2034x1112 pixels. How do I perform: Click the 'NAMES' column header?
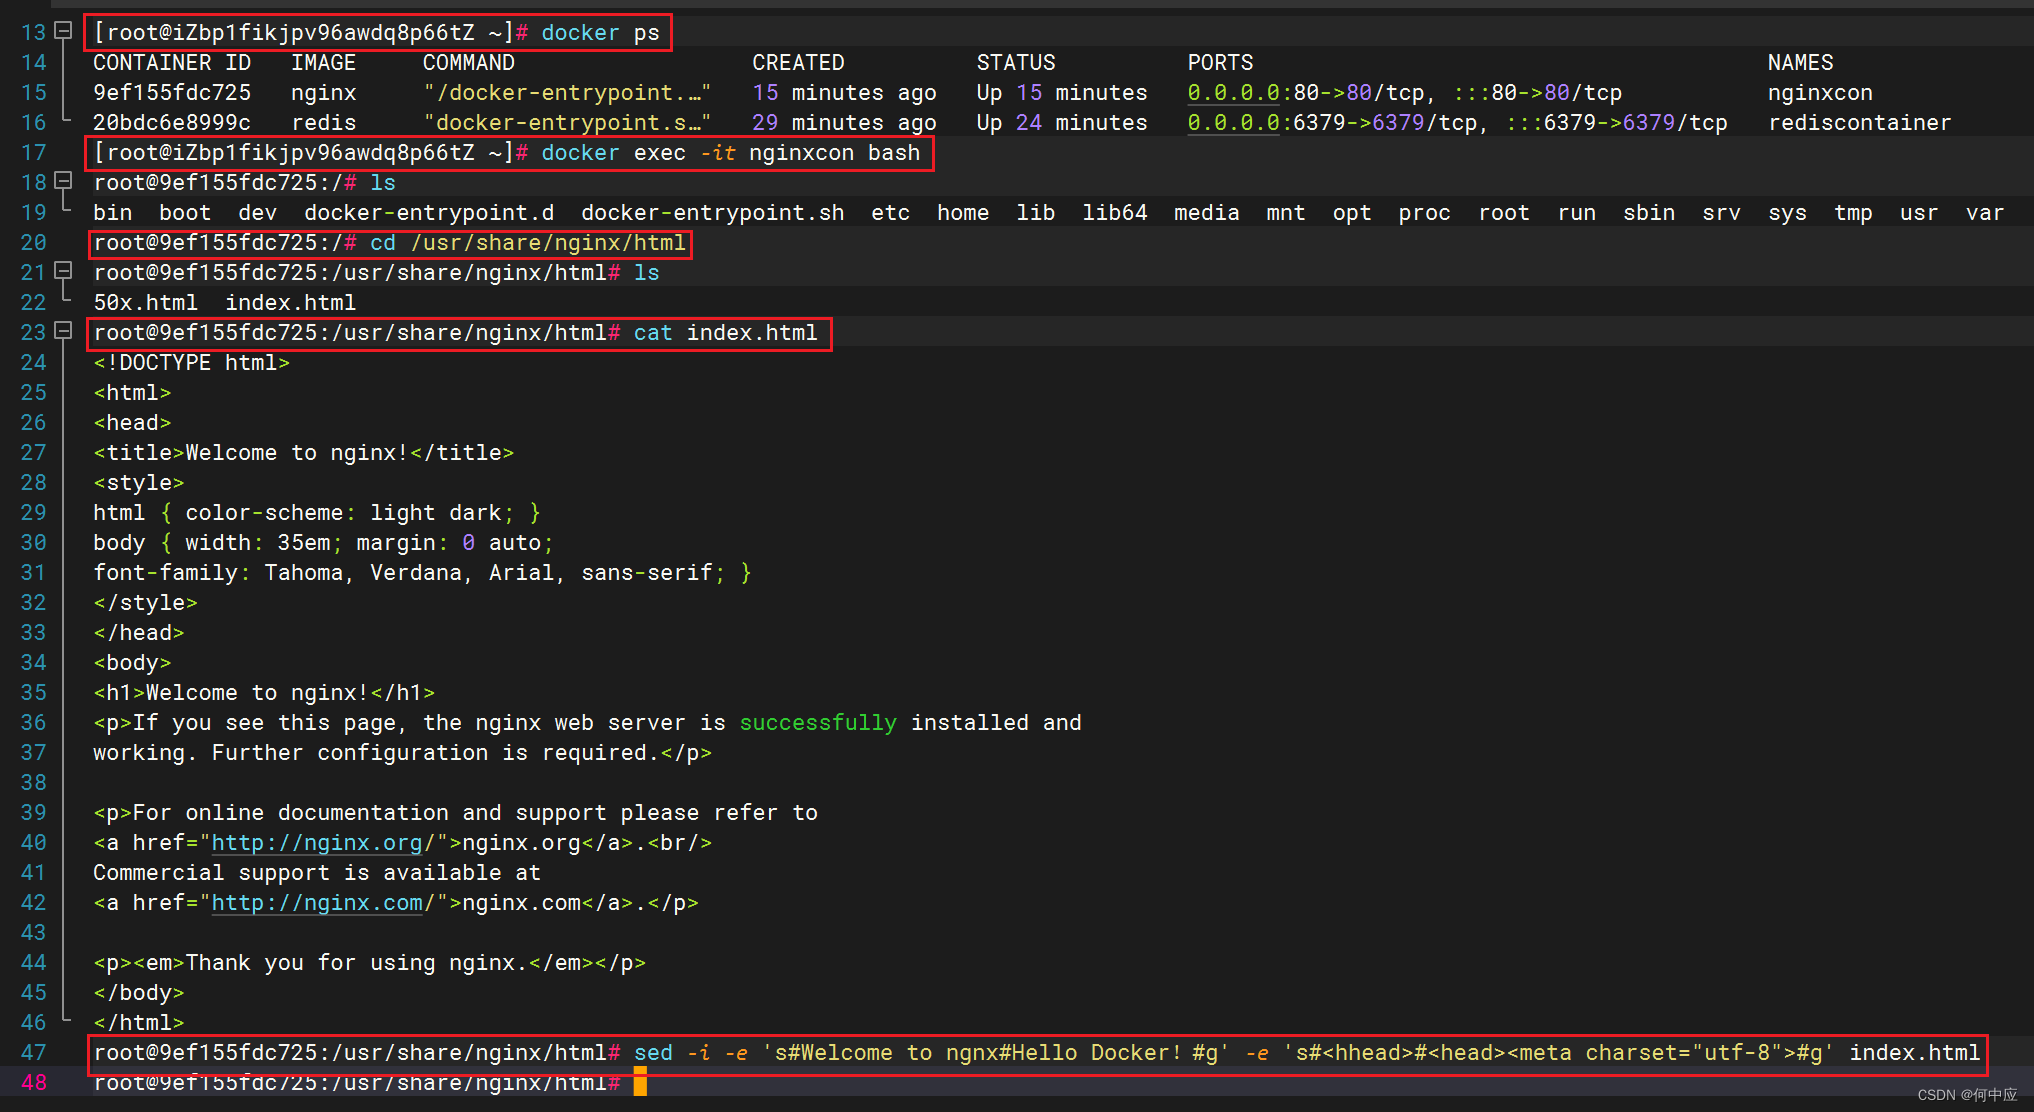[1800, 63]
